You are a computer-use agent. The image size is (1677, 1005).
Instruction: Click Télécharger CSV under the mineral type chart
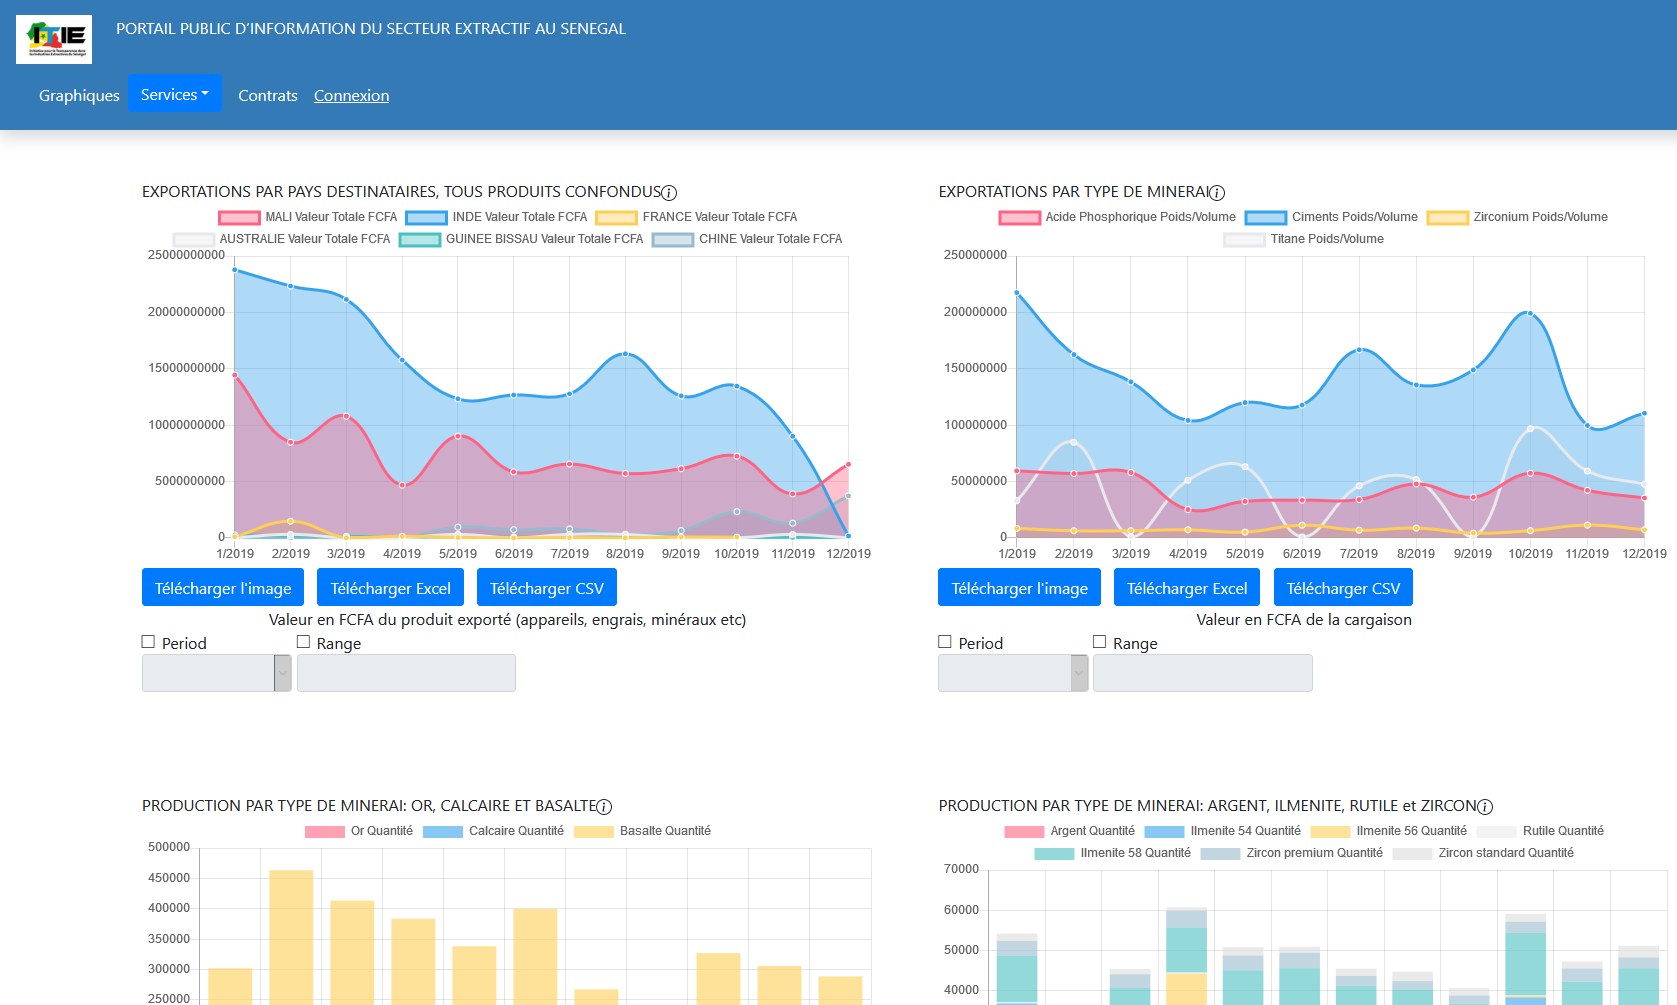(x=1343, y=588)
